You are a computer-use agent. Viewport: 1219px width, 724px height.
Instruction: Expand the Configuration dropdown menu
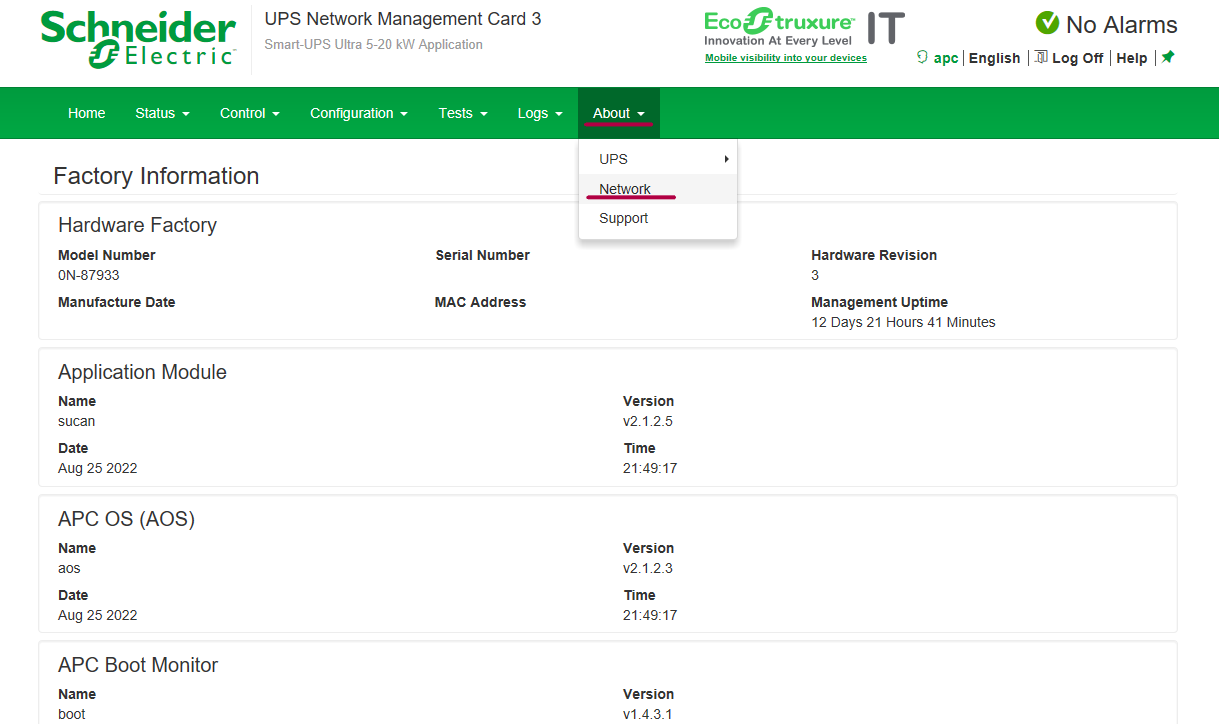pos(359,113)
